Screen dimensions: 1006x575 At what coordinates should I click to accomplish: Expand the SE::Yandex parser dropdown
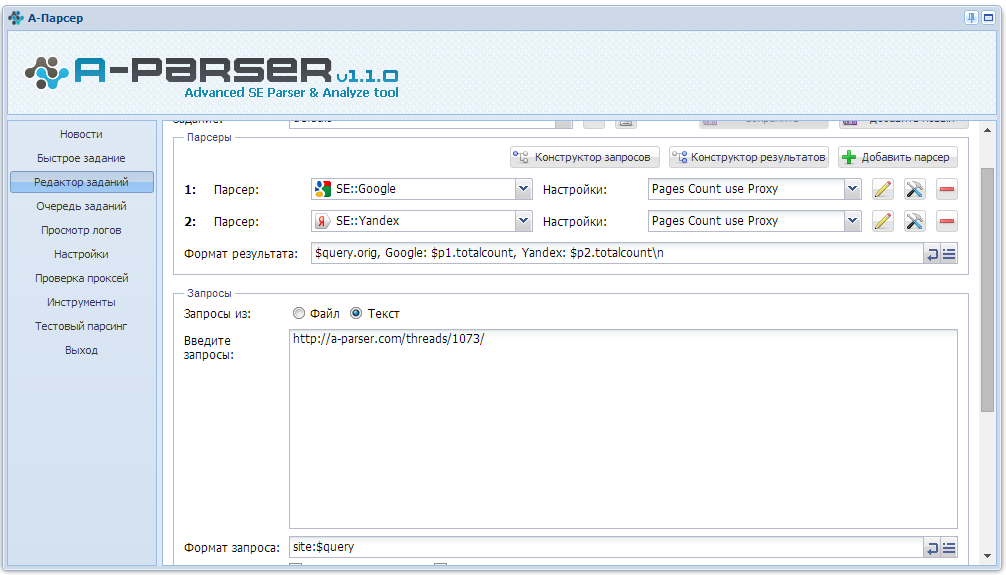pos(524,221)
